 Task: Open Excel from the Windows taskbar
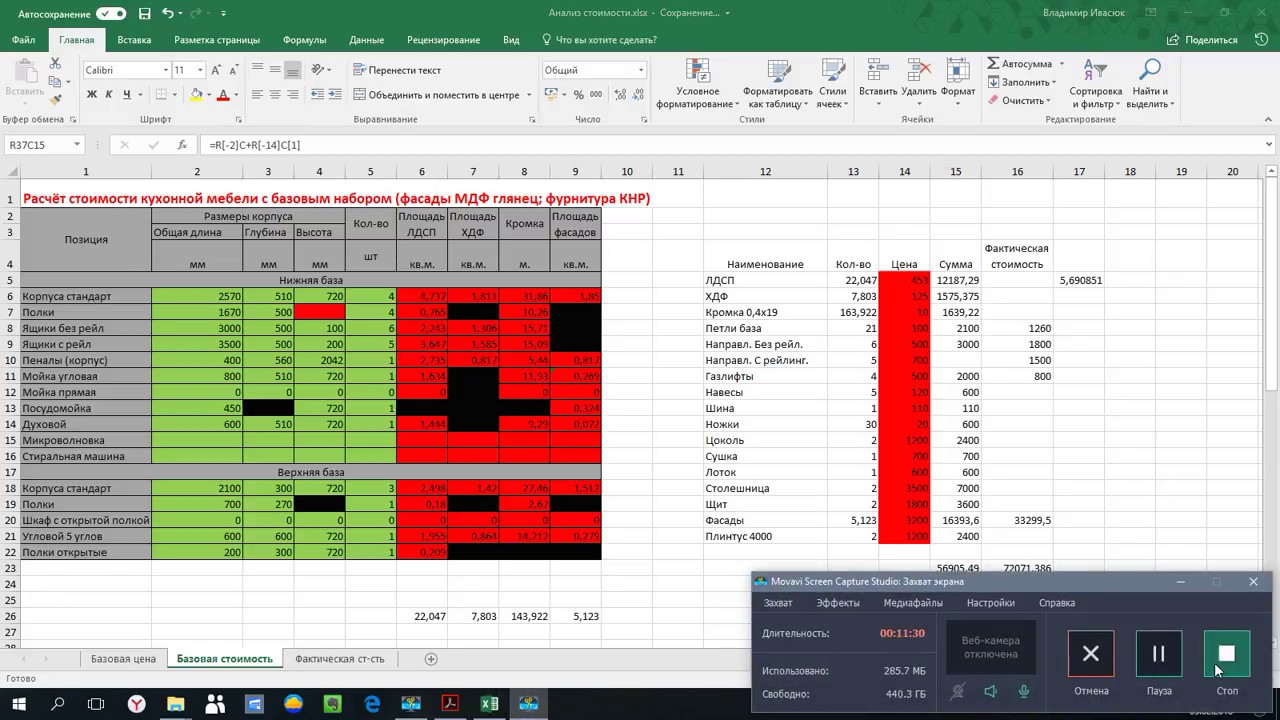pyautogui.click(x=489, y=704)
